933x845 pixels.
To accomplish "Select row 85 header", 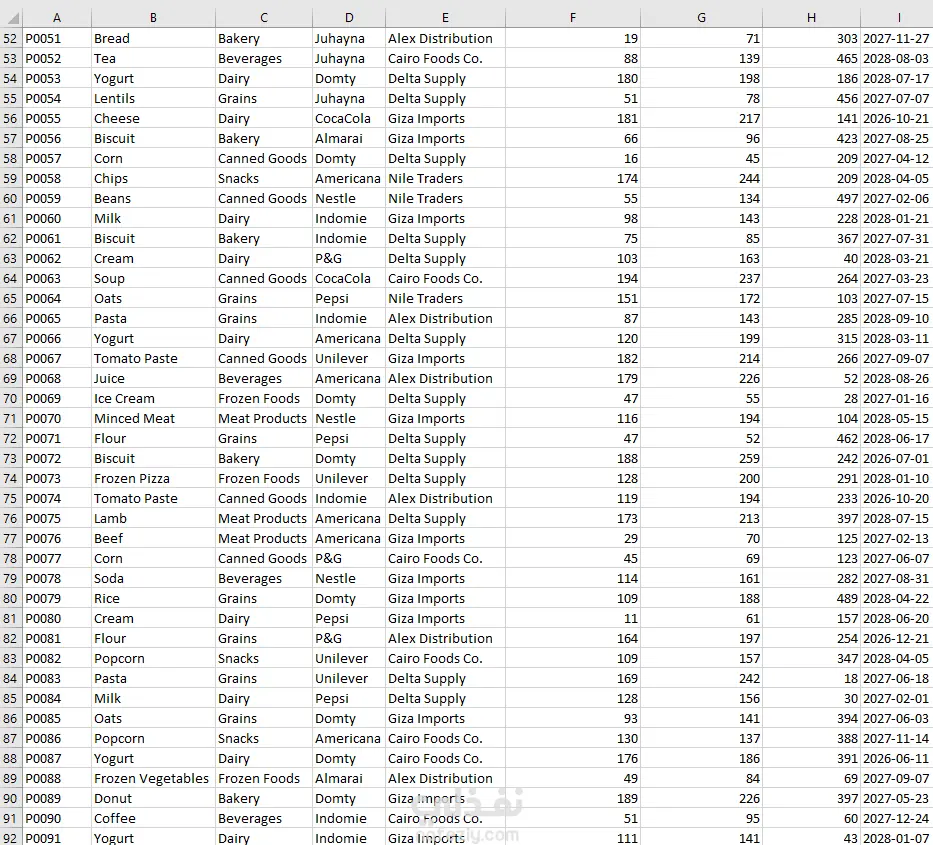I will [11, 699].
